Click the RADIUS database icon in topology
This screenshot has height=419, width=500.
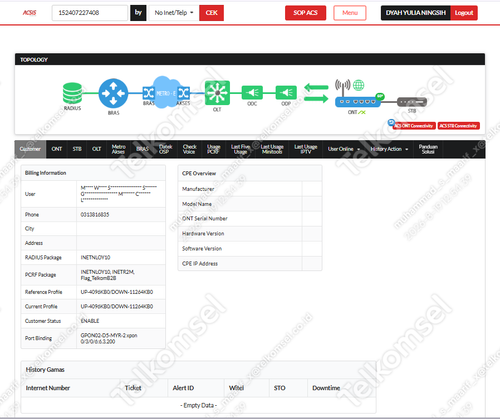[x=72, y=93]
